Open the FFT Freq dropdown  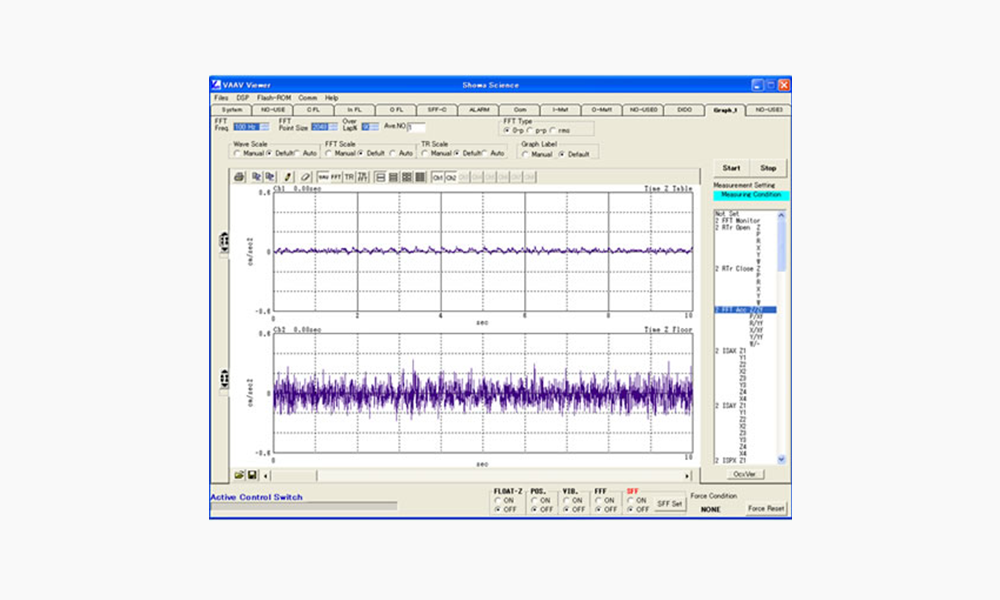point(264,127)
